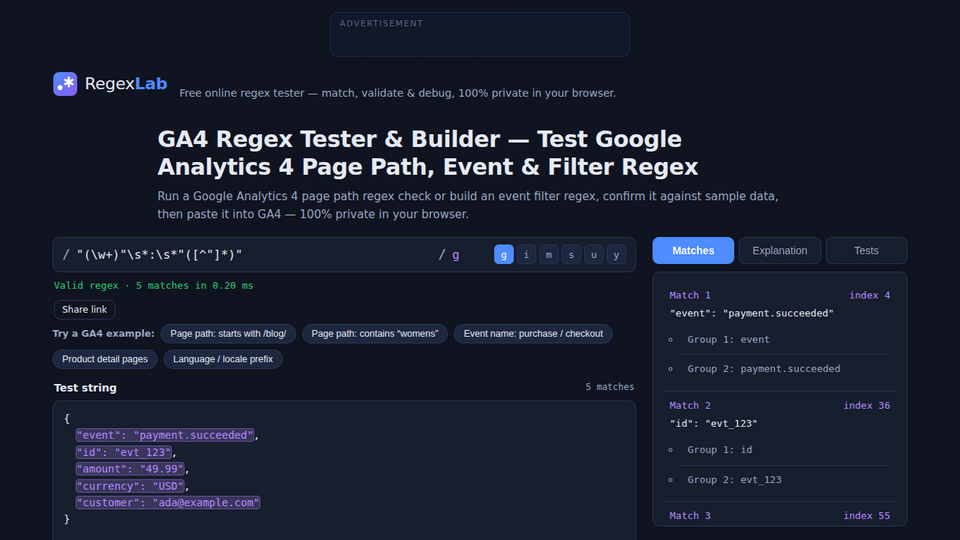Click highlighted match "currency": "USD"

point(130,486)
